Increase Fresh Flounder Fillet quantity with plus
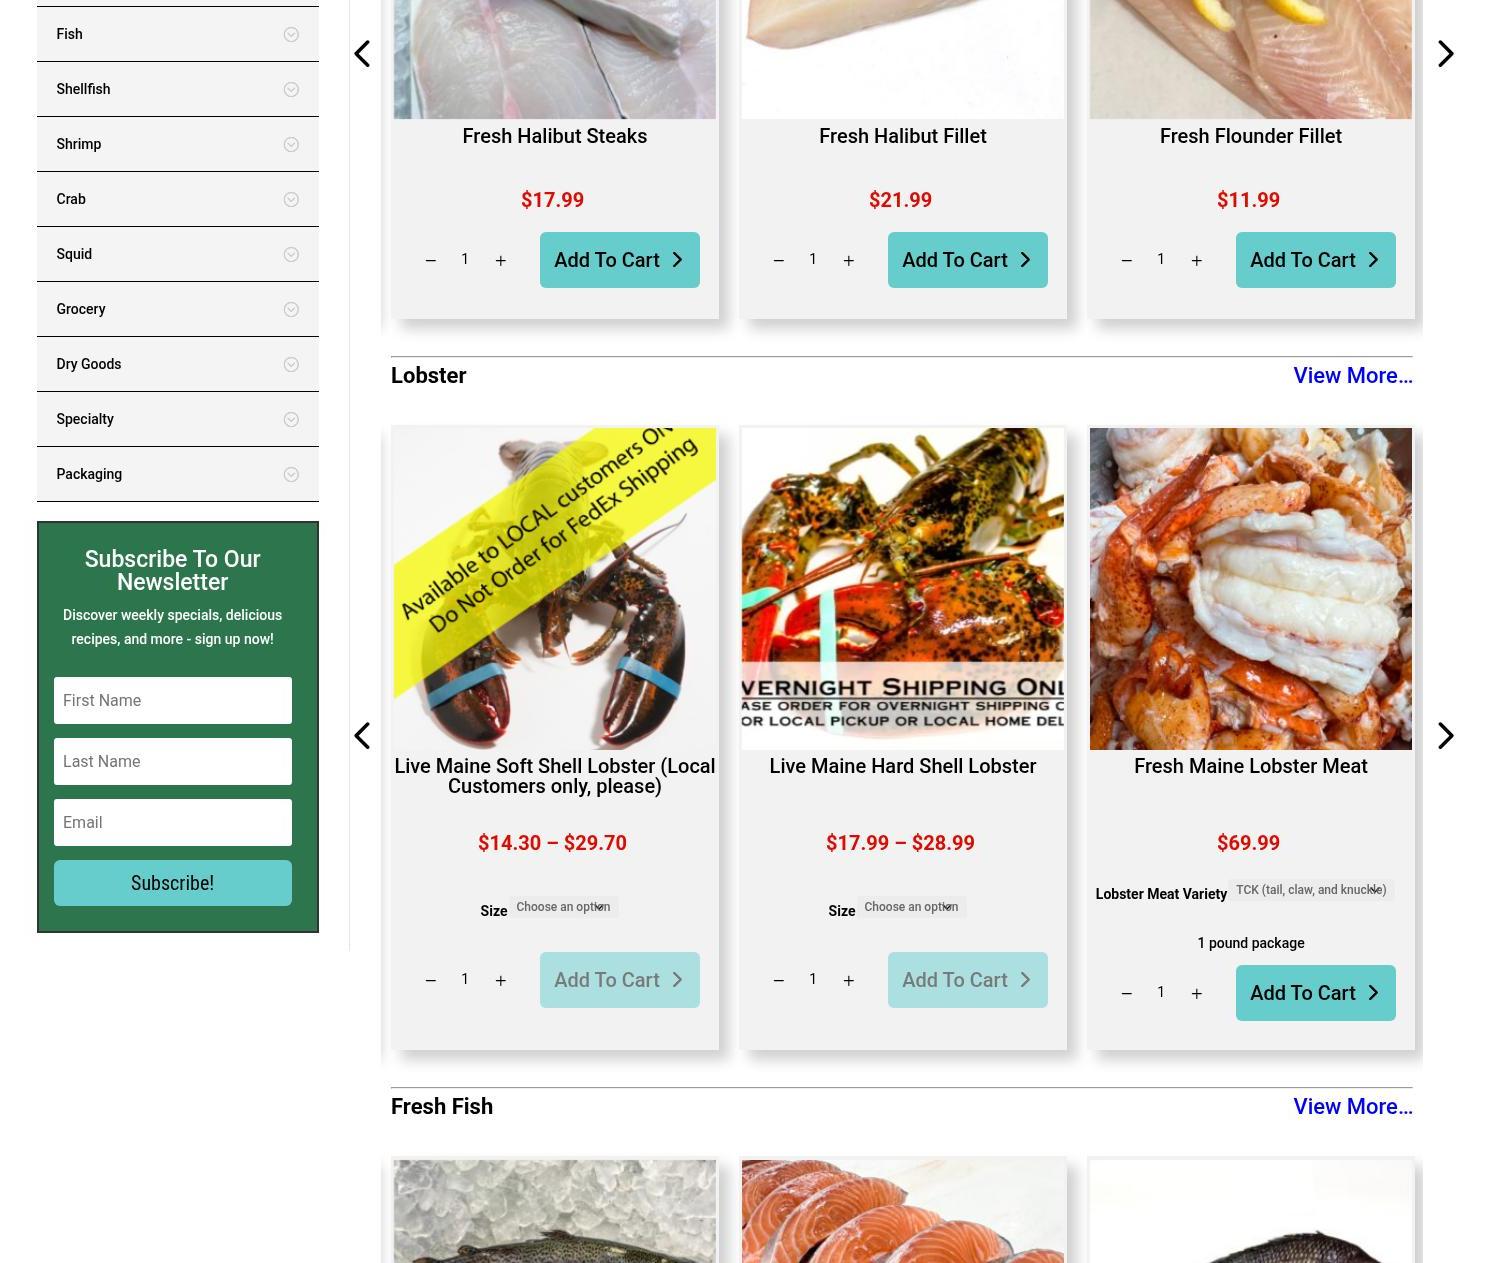Viewport: 1490px width, 1263px height. tap(1197, 260)
